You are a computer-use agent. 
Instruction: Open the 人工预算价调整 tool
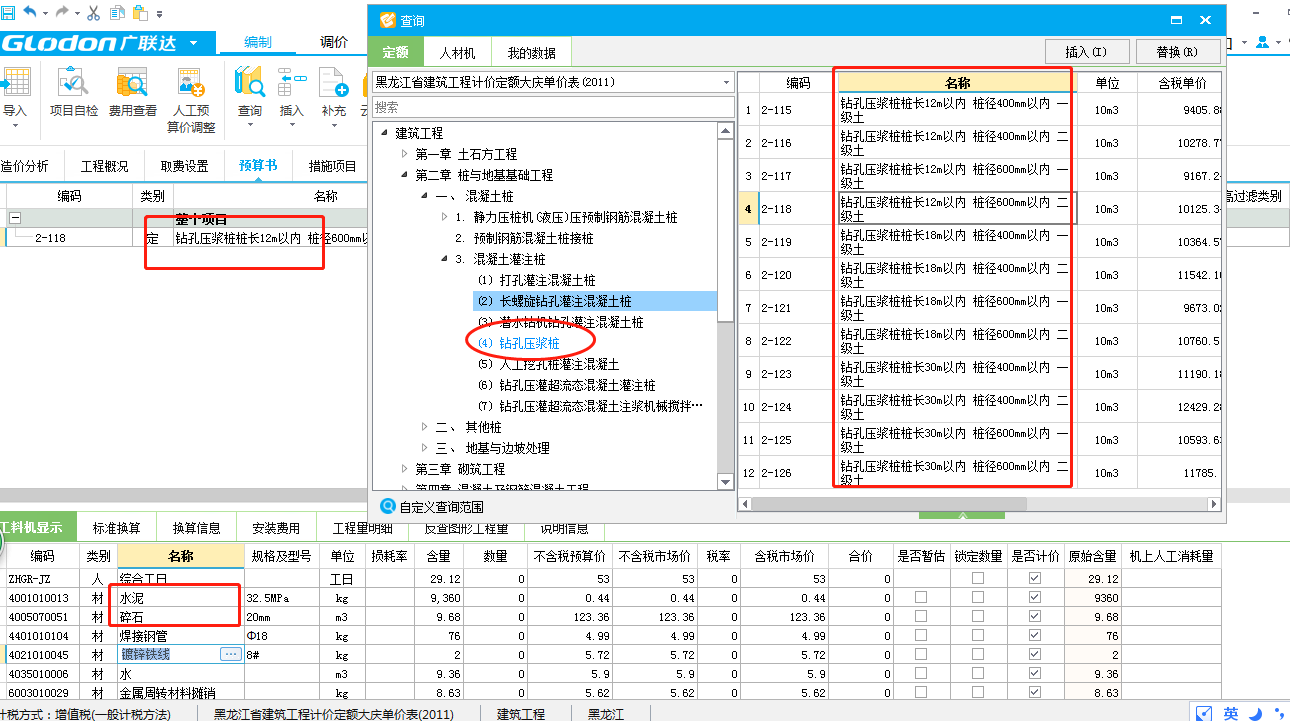click(190, 100)
